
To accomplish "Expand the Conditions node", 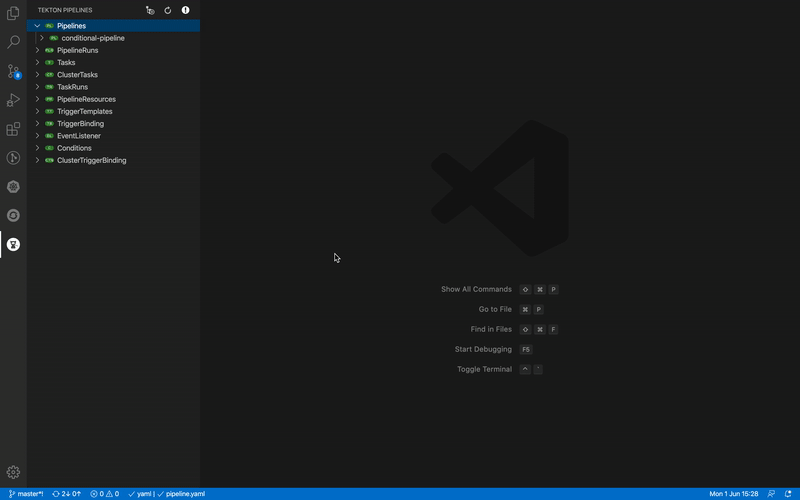I will (x=37, y=148).
